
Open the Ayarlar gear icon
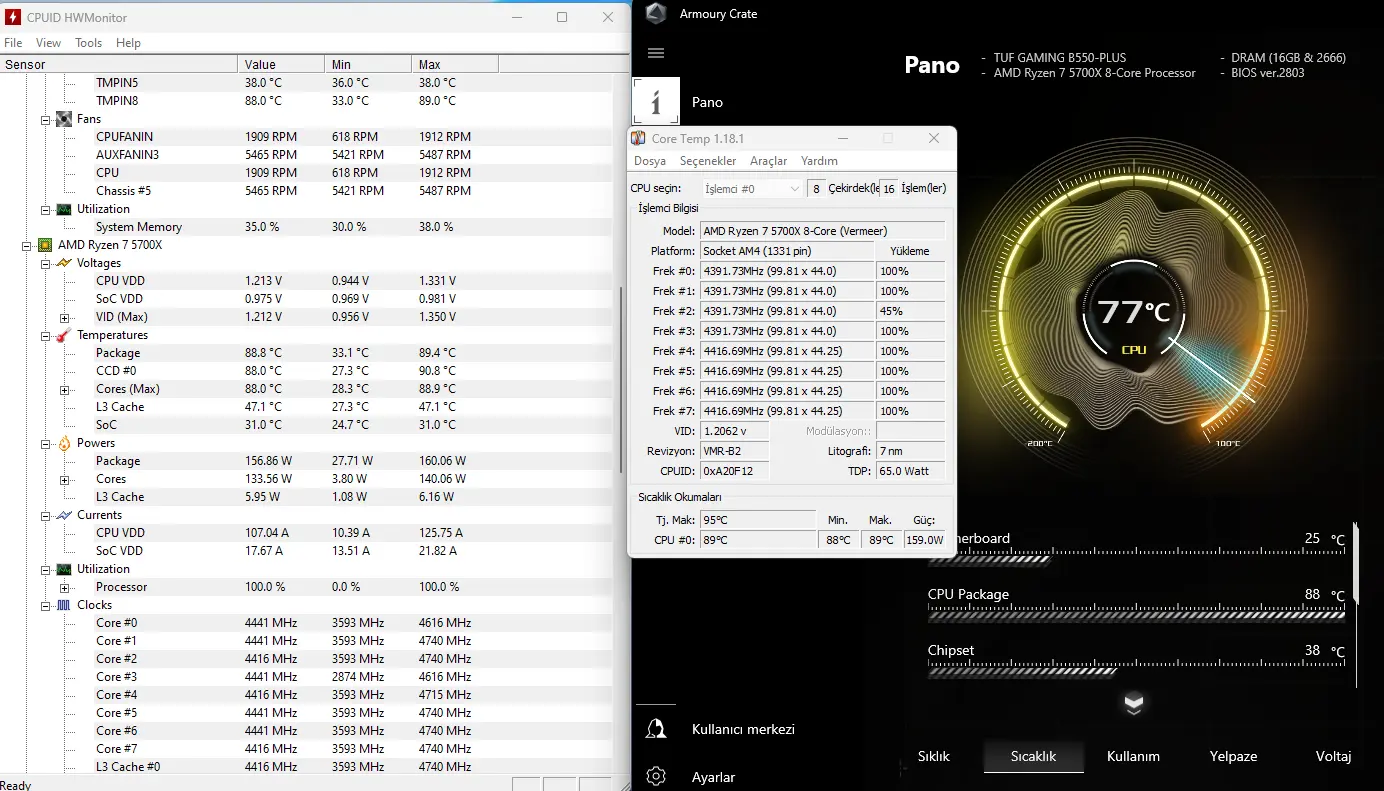point(656,777)
